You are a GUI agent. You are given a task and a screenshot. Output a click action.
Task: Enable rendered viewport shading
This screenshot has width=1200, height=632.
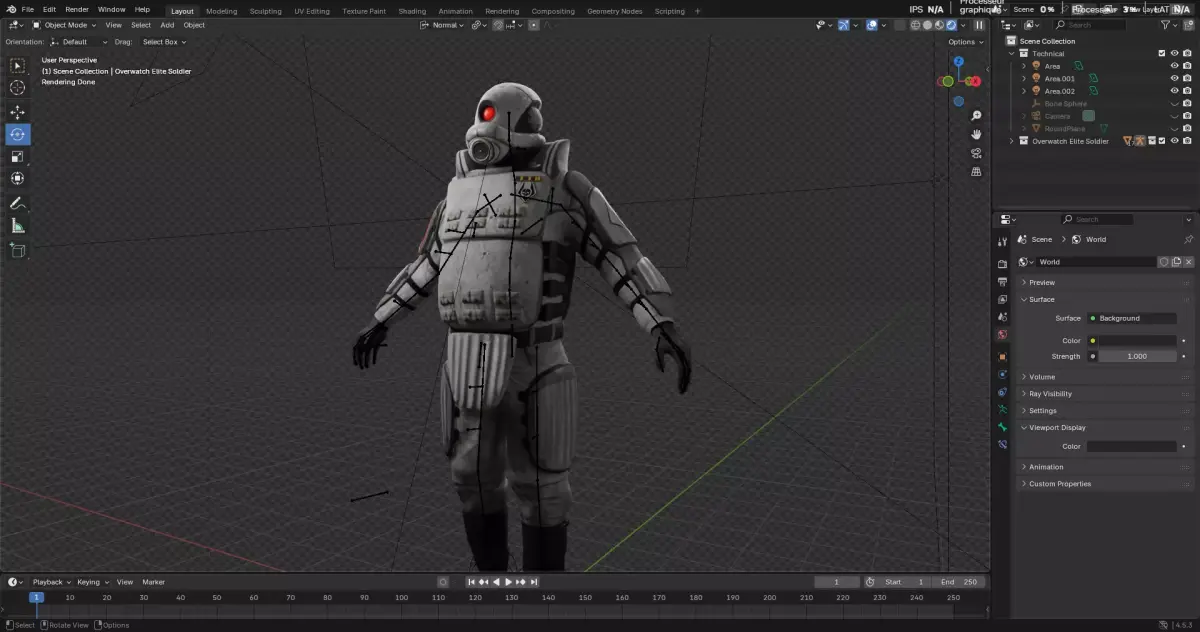(949, 25)
